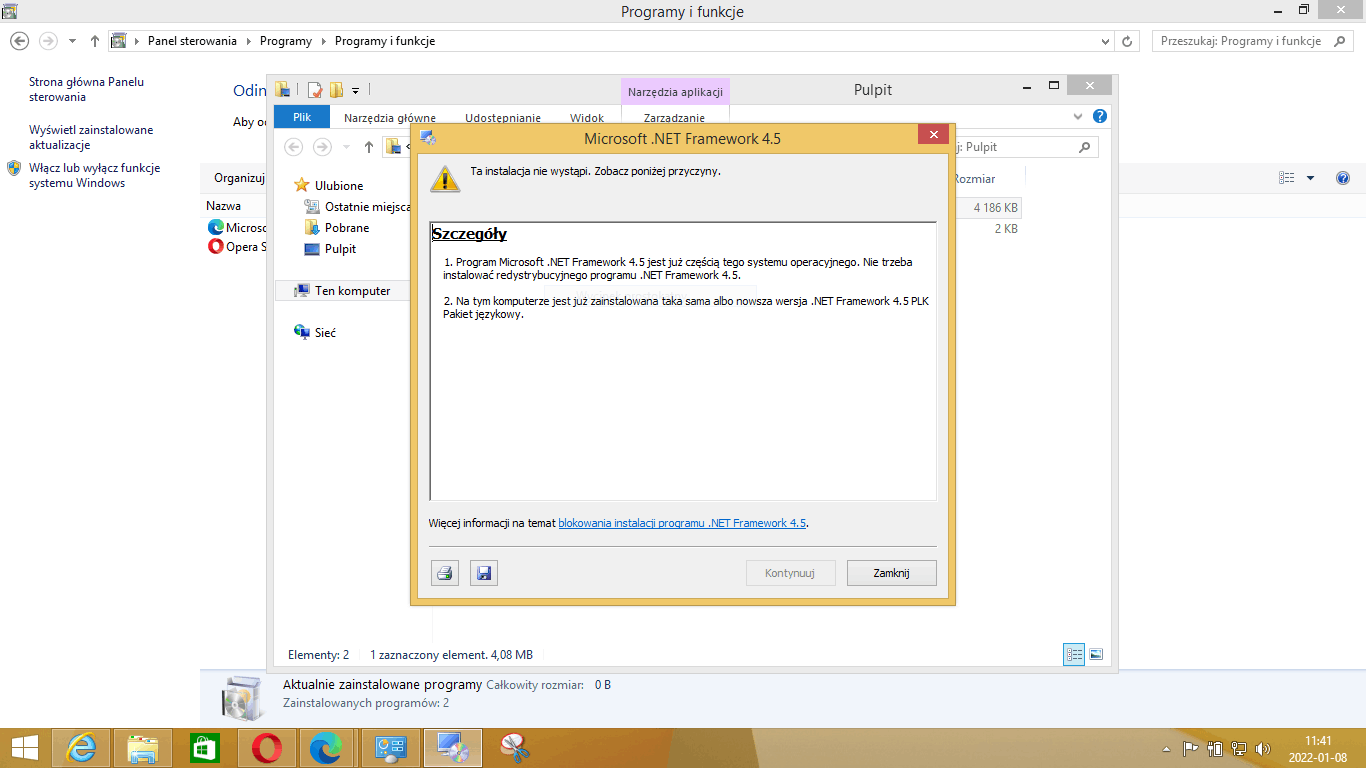Switch Explorer to details view
Image resolution: width=1366 pixels, height=768 pixels.
pos(1075,655)
